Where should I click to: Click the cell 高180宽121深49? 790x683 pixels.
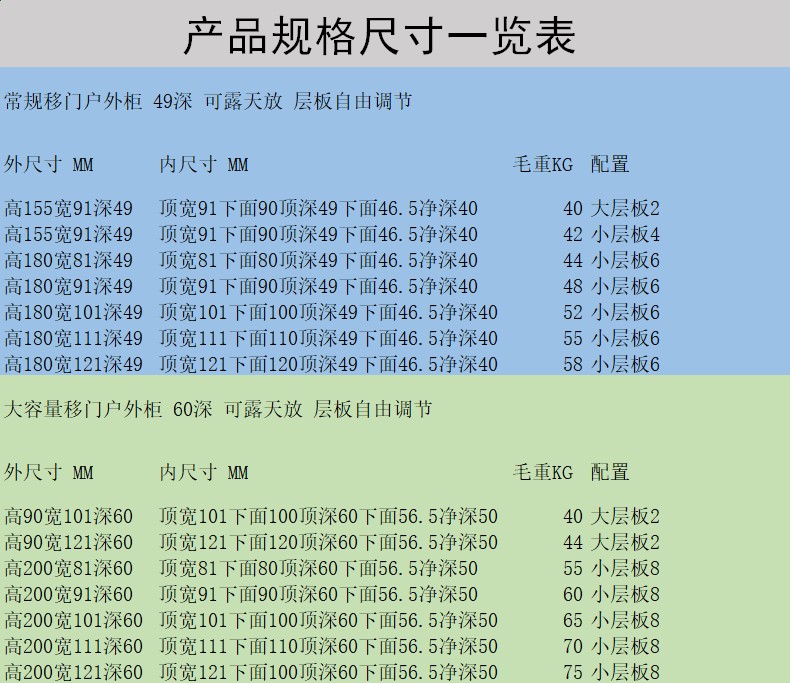[x=74, y=365]
